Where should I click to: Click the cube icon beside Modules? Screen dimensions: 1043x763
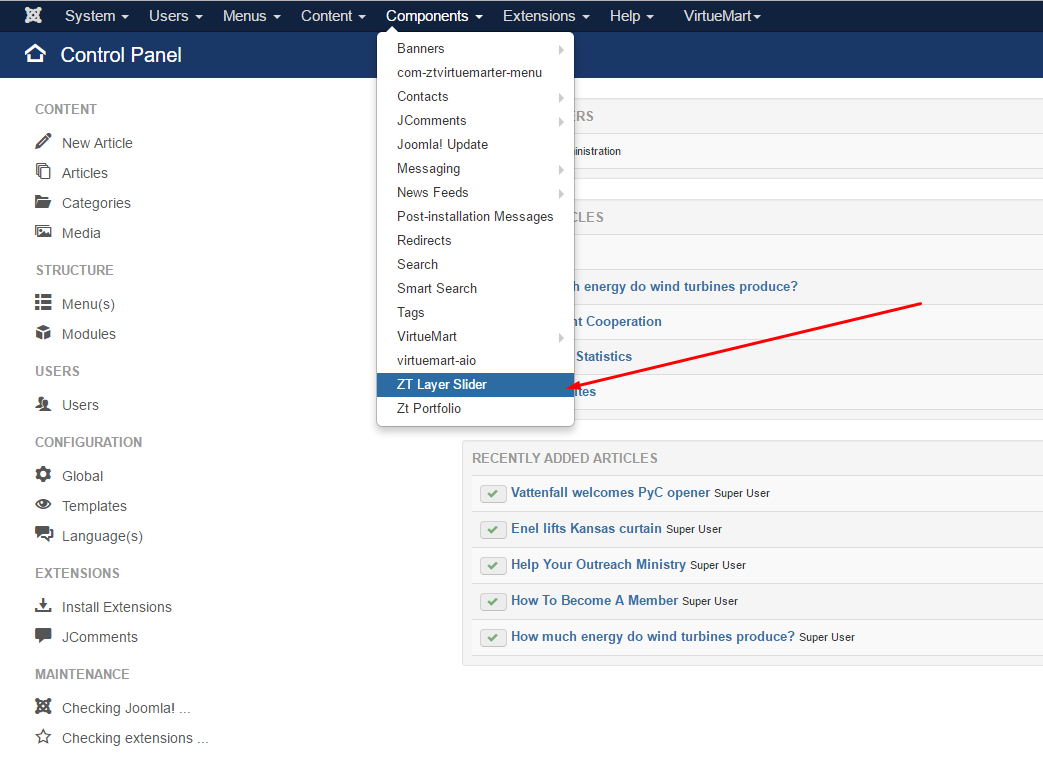pyautogui.click(x=43, y=333)
